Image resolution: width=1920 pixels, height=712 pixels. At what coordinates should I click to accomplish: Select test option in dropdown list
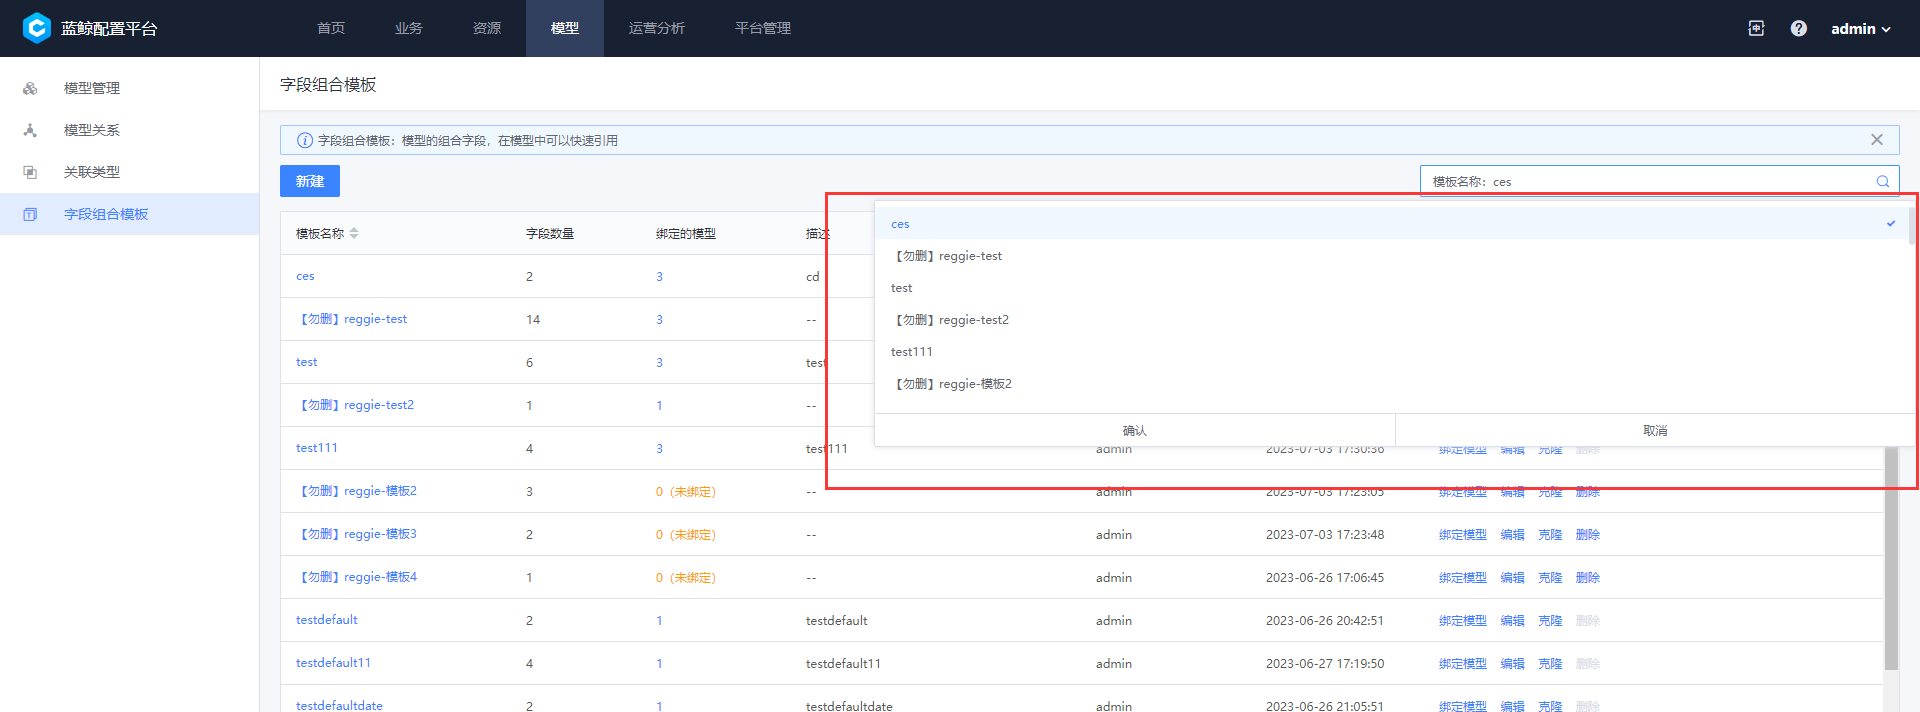pos(1390,287)
